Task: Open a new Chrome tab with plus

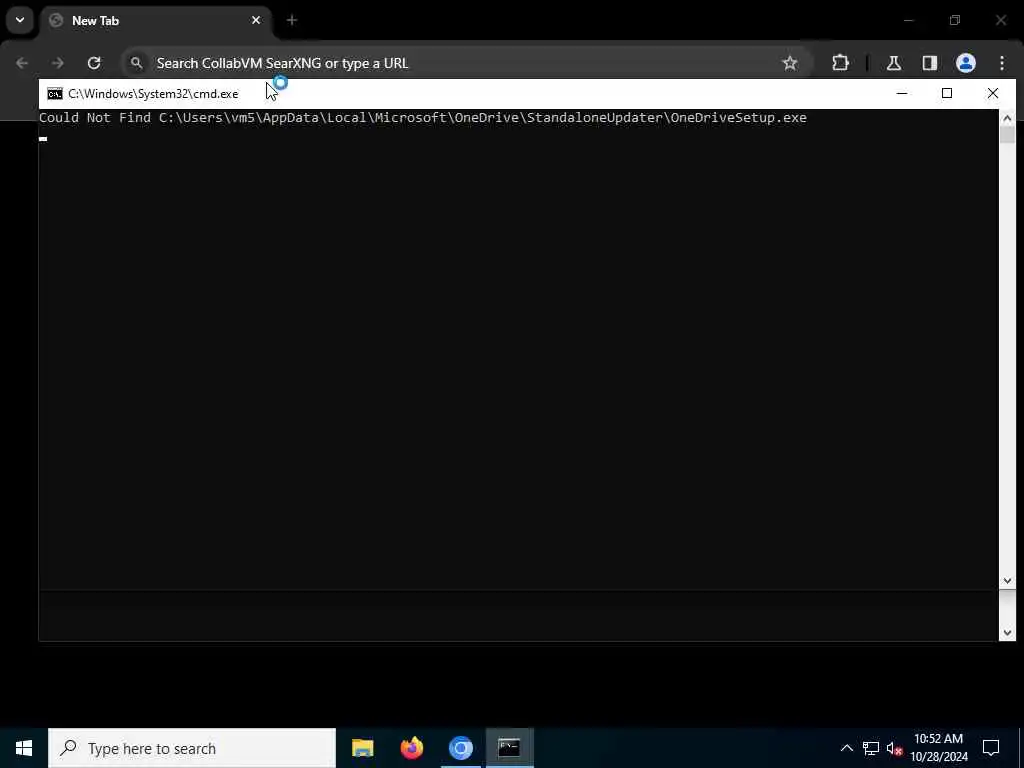Action: (292, 20)
